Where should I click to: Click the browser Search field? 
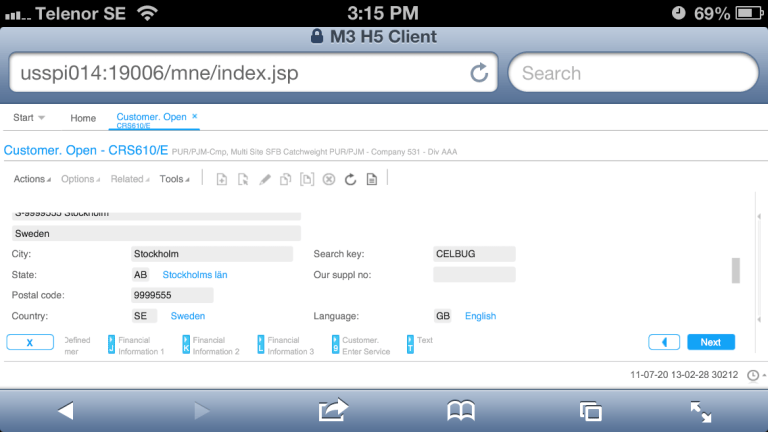click(633, 73)
